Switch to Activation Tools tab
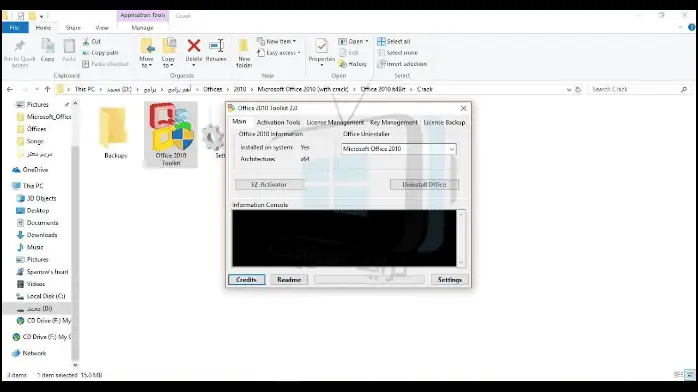The image size is (698, 392). pyautogui.click(x=278, y=122)
